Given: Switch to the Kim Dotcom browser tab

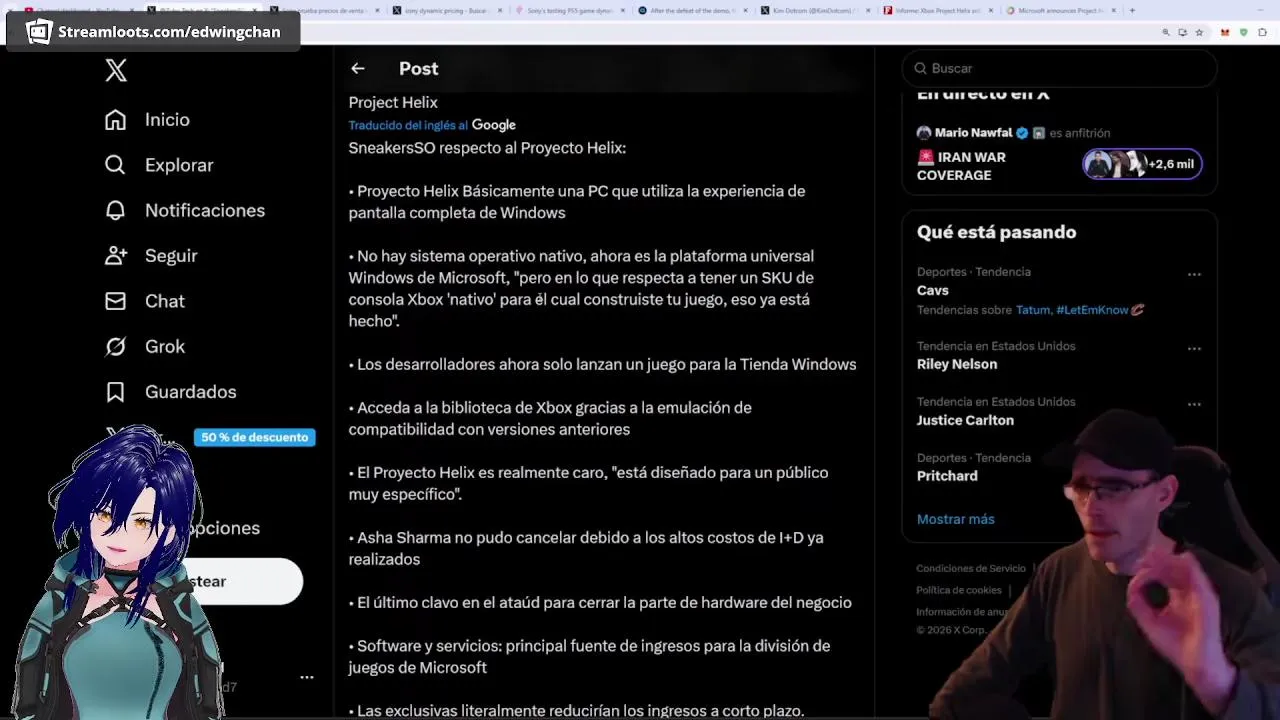Looking at the screenshot, I should (815, 10).
